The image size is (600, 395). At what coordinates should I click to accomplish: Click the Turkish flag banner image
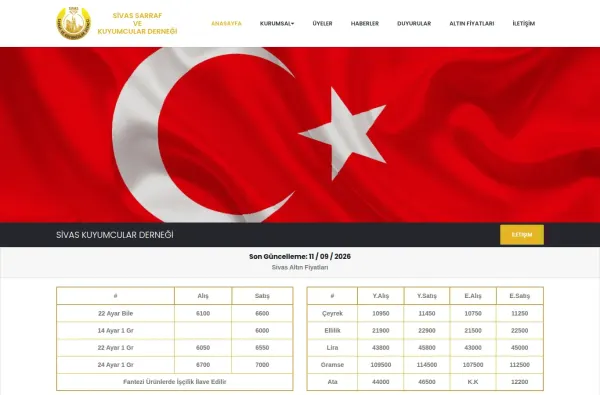[300, 135]
